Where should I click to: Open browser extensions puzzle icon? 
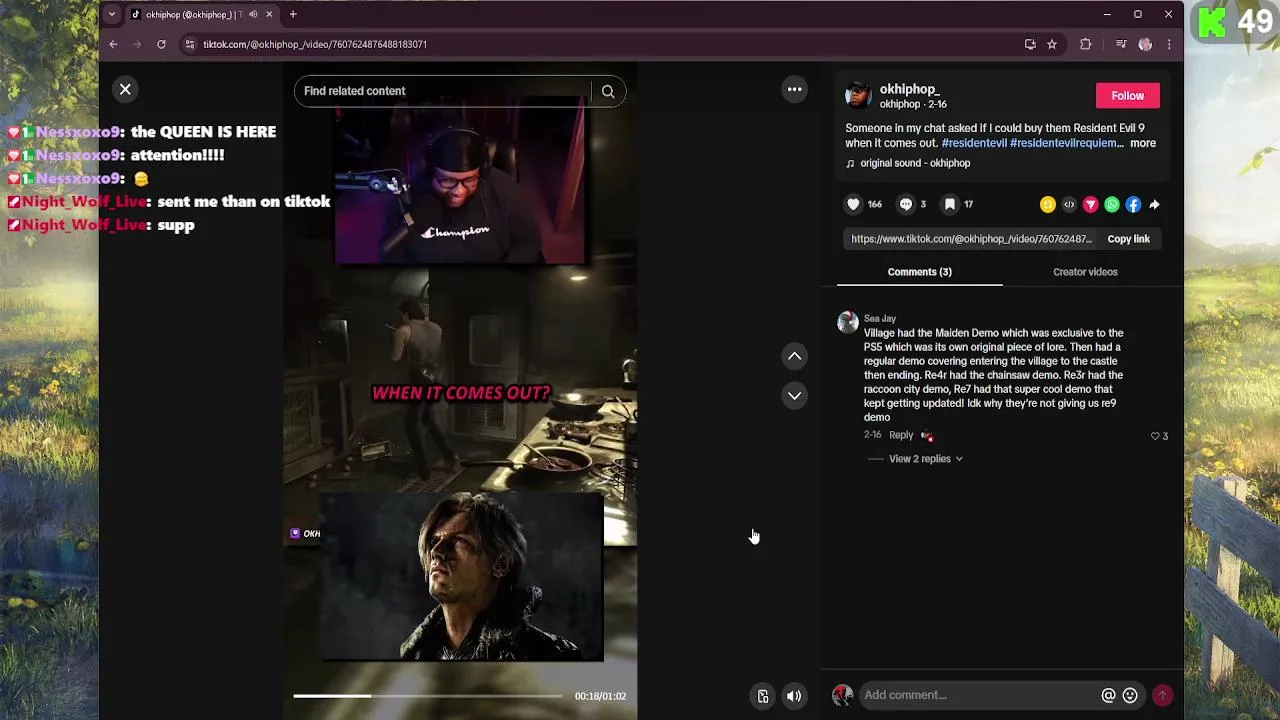click(1085, 44)
